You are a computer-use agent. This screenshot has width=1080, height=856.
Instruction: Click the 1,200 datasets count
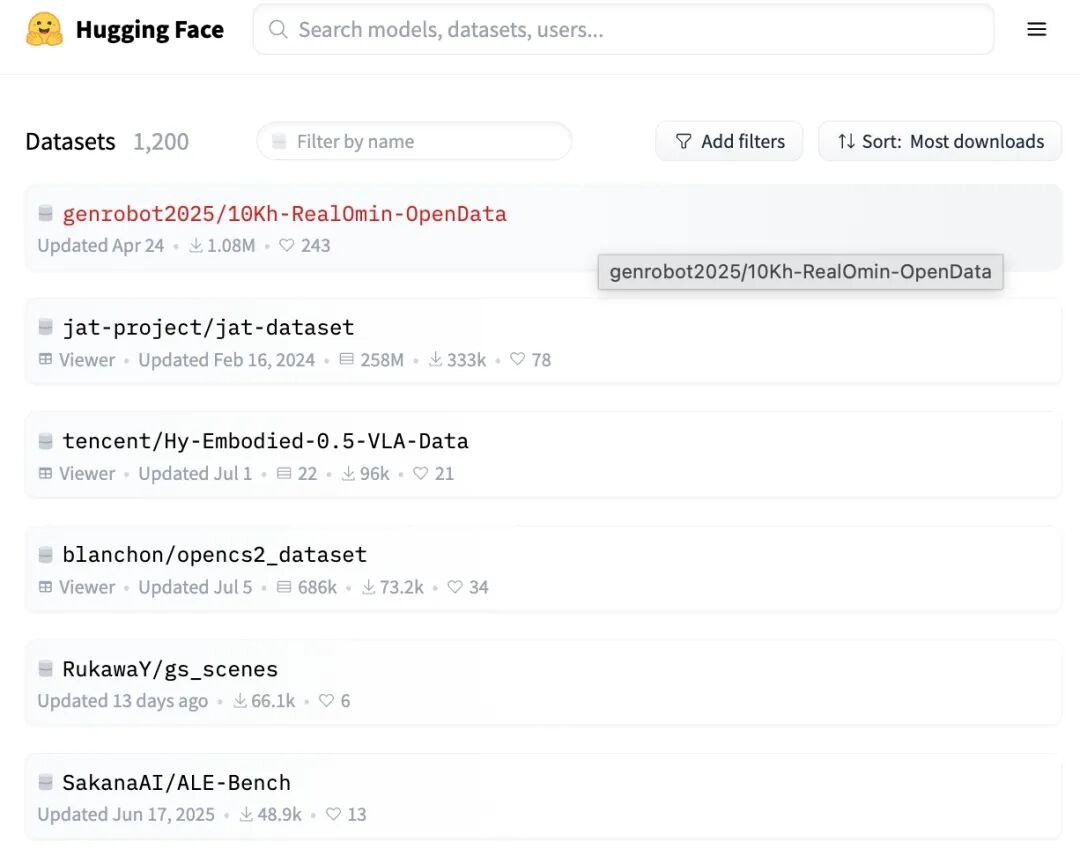160,141
